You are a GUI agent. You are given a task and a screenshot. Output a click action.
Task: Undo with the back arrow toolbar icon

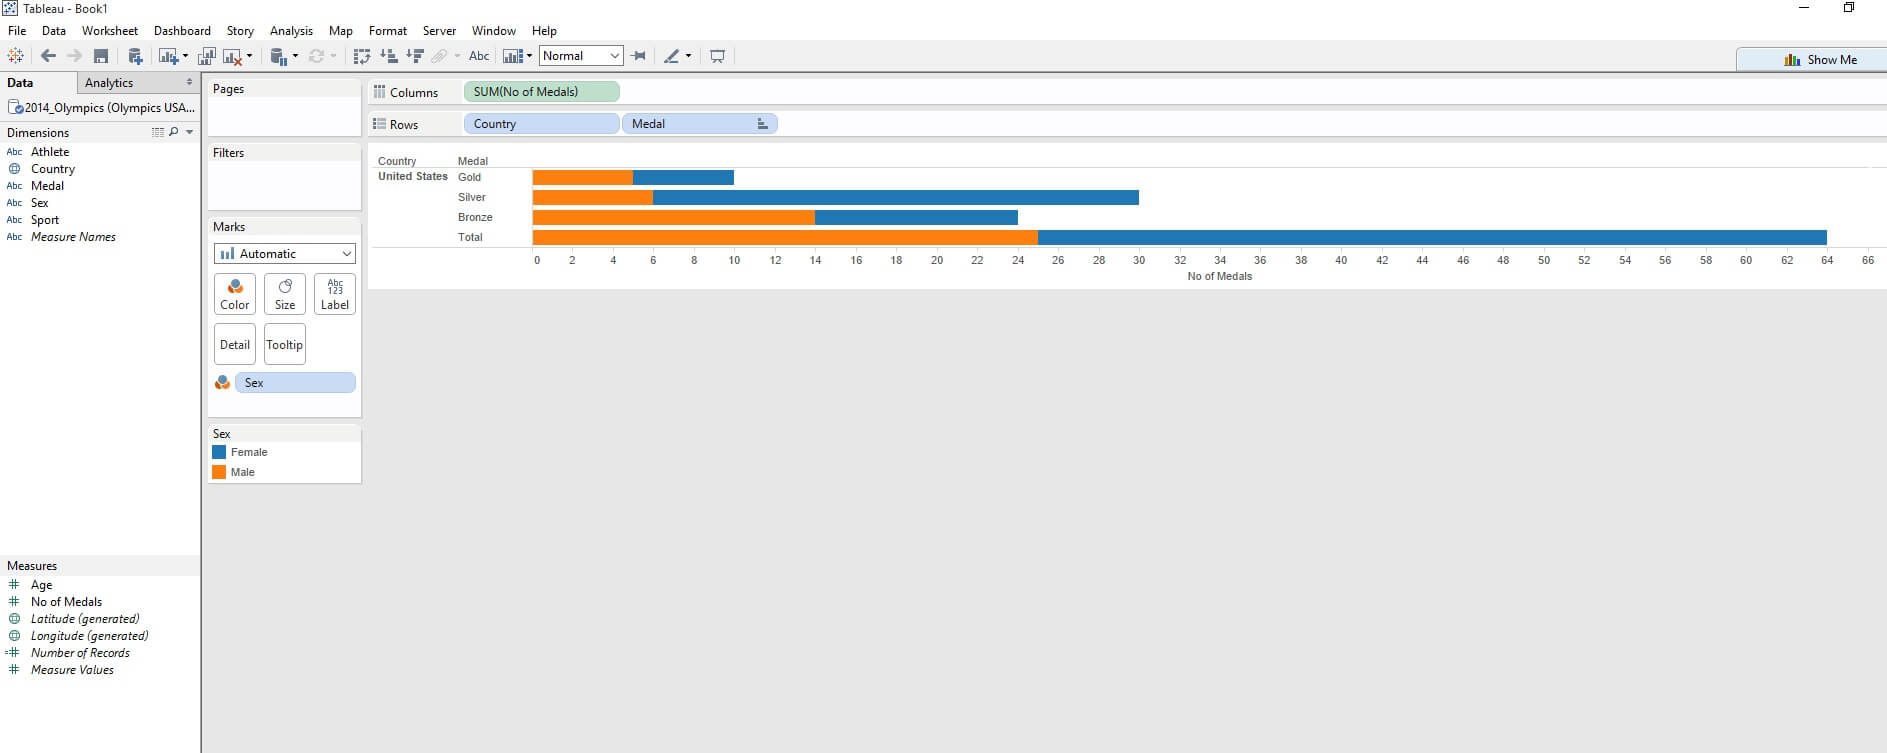[48, 56]
